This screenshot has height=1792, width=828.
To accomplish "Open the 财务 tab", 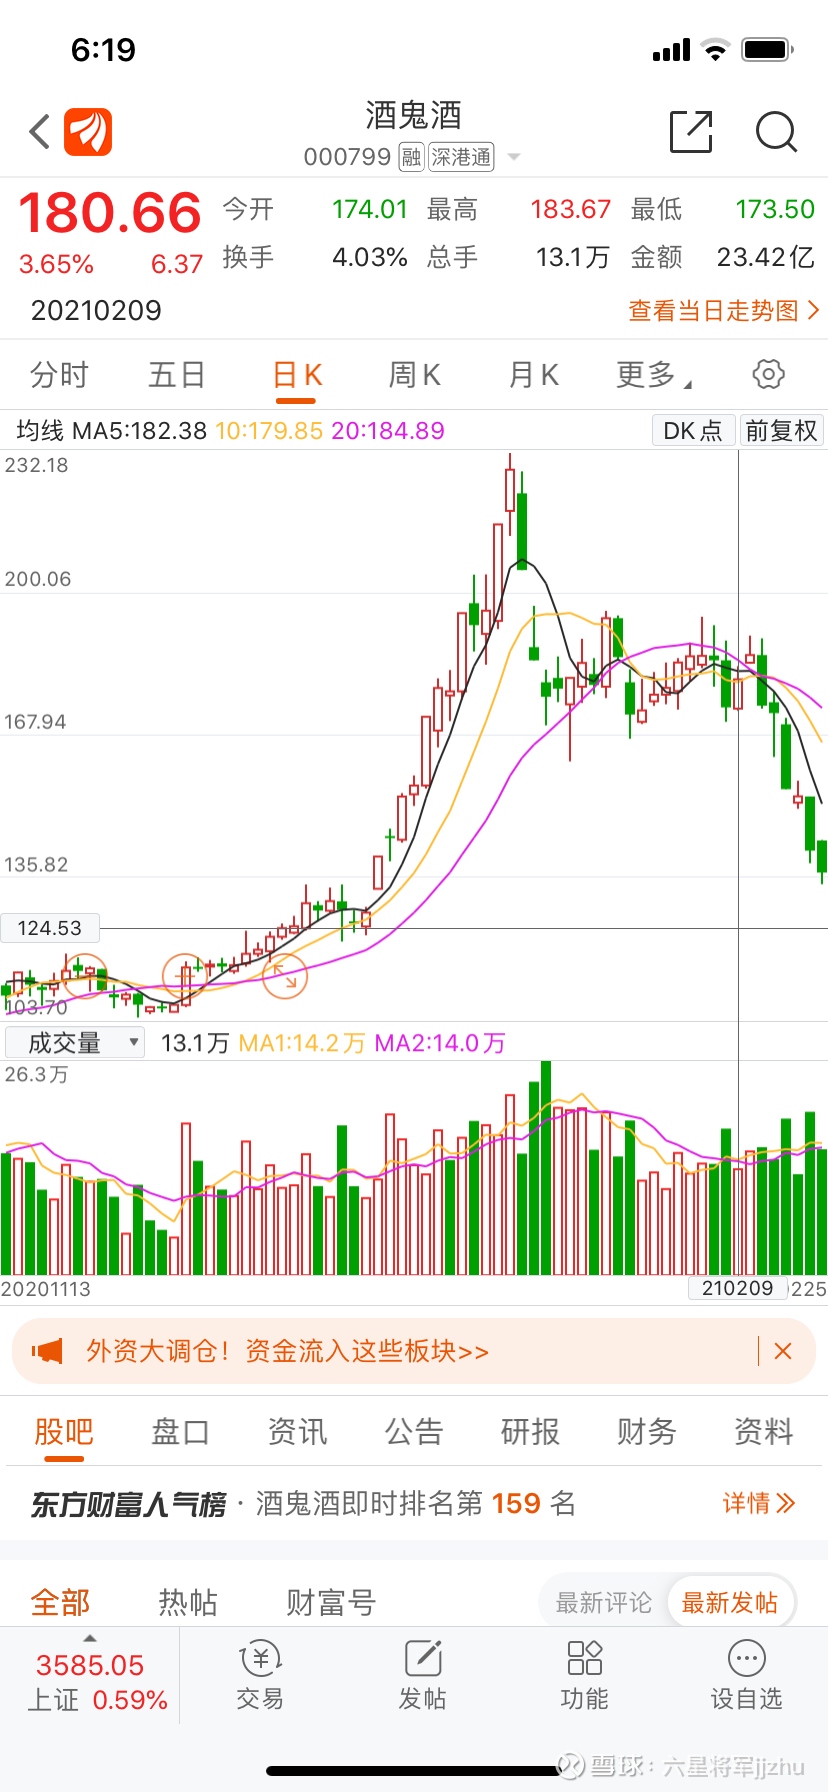I will 647,1432.
